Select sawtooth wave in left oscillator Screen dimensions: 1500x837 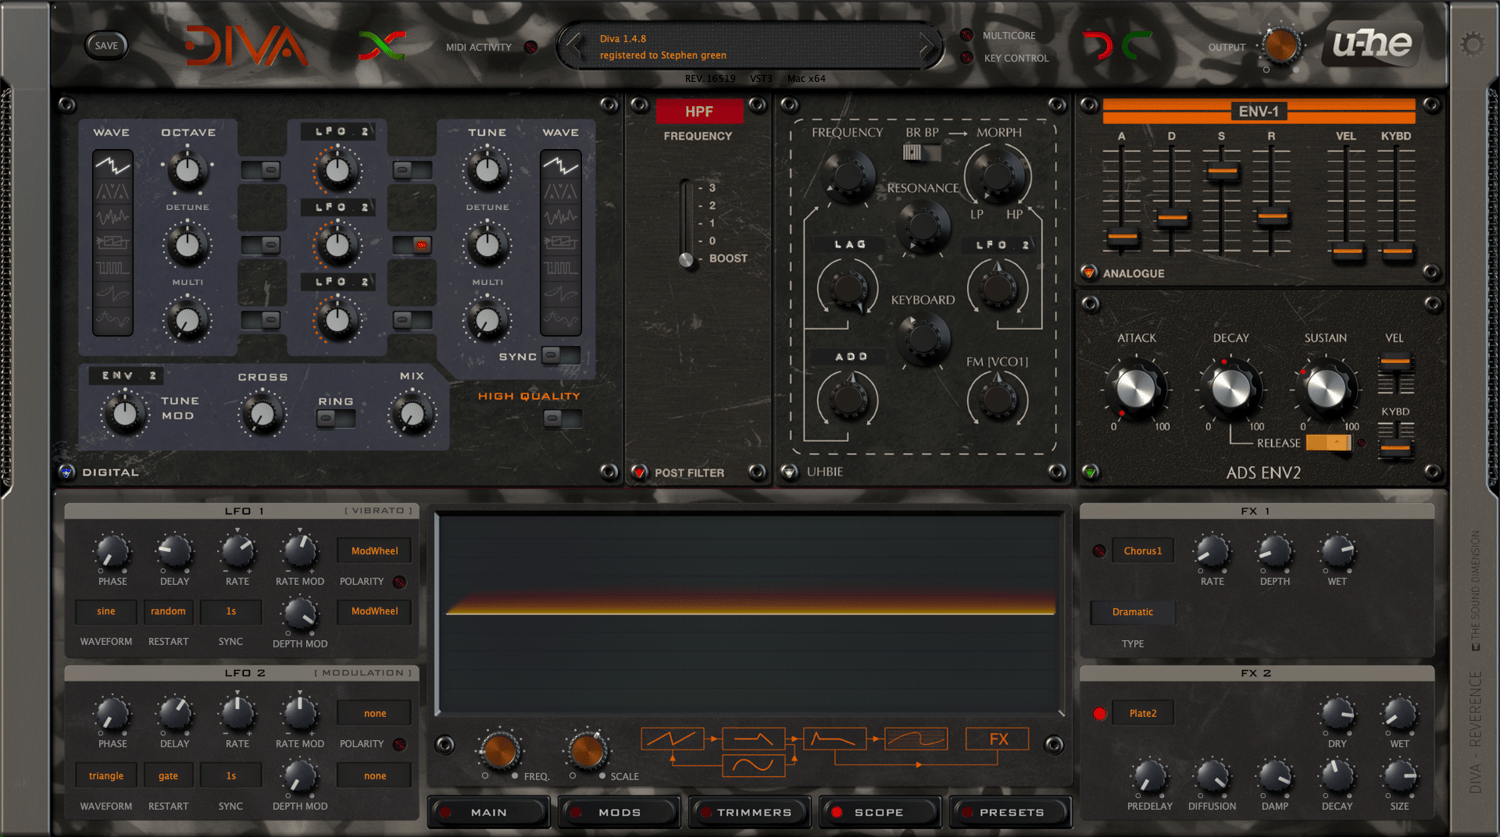coord(112,164)
